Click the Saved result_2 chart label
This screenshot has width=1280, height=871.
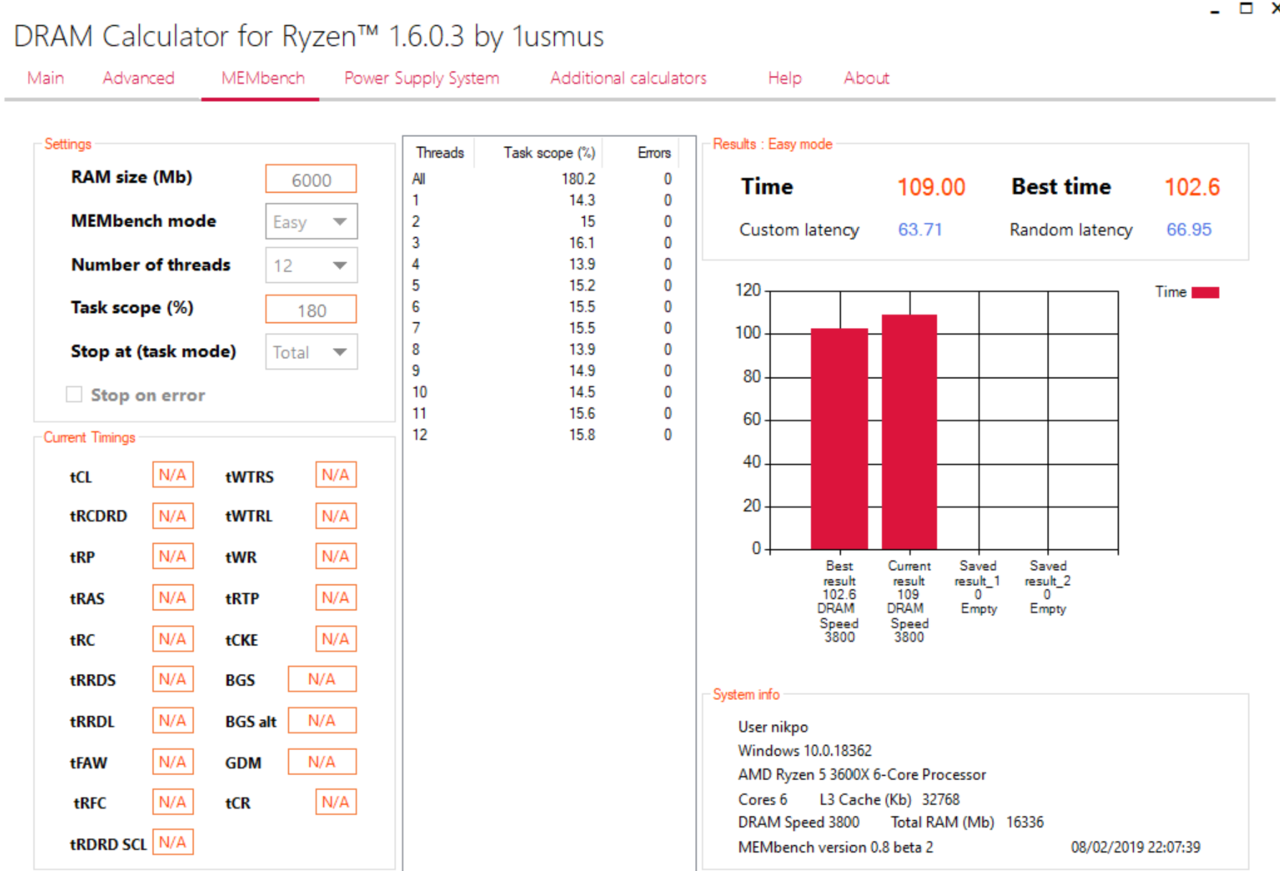1048,587
